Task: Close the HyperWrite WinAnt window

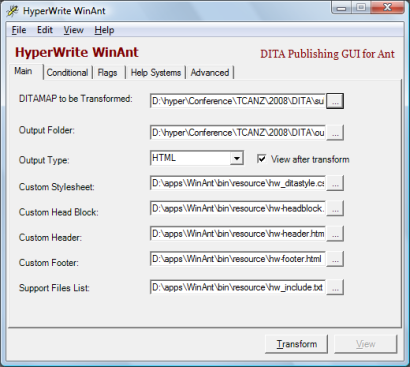Action: [x=387, y=8]
